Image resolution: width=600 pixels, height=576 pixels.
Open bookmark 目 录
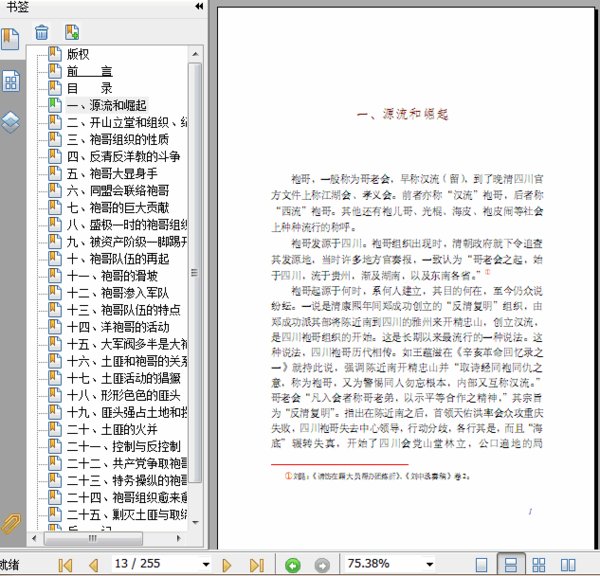[90, 88]
